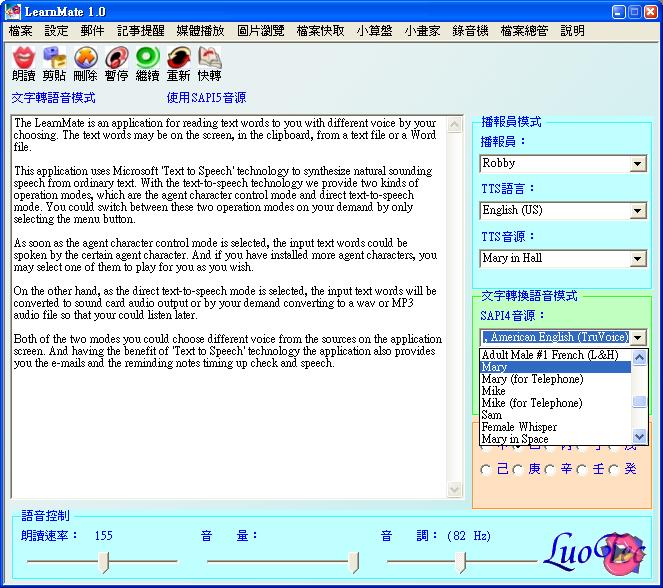The width and height of the screenshot is (663, 588).
Task: Open the 檔案 menu
Action: point(20,31)
